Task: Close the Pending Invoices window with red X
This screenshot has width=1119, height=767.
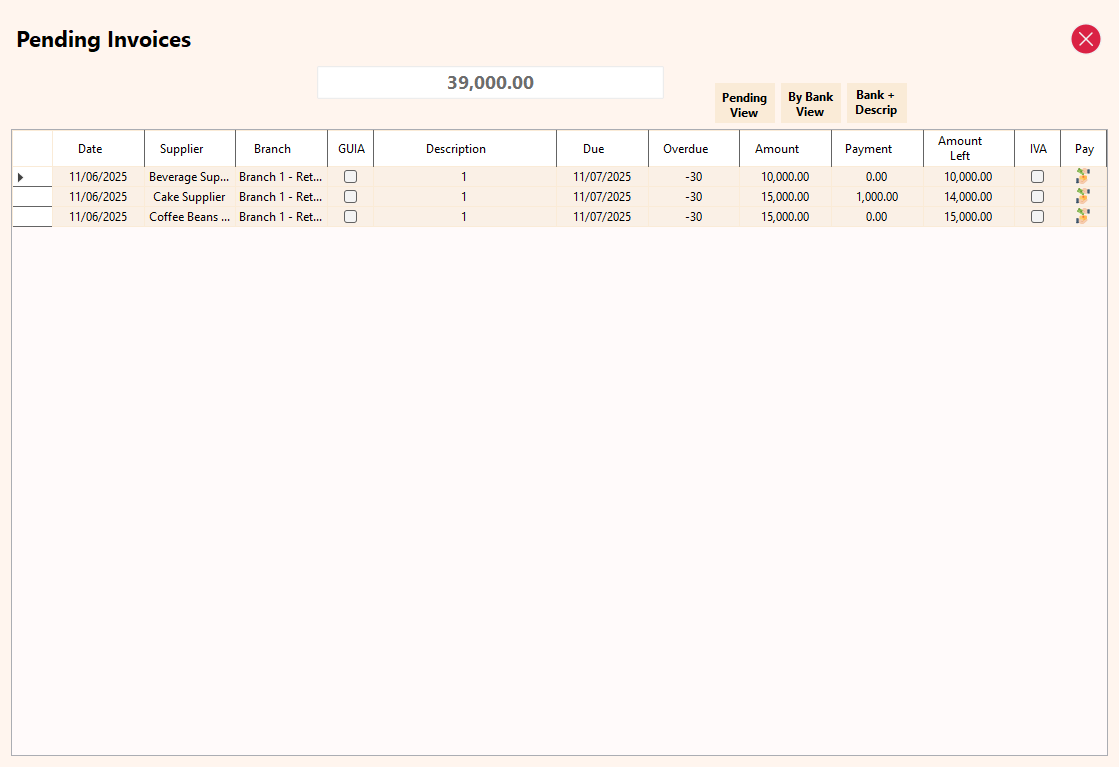Action: click(x=1085, y=39)
